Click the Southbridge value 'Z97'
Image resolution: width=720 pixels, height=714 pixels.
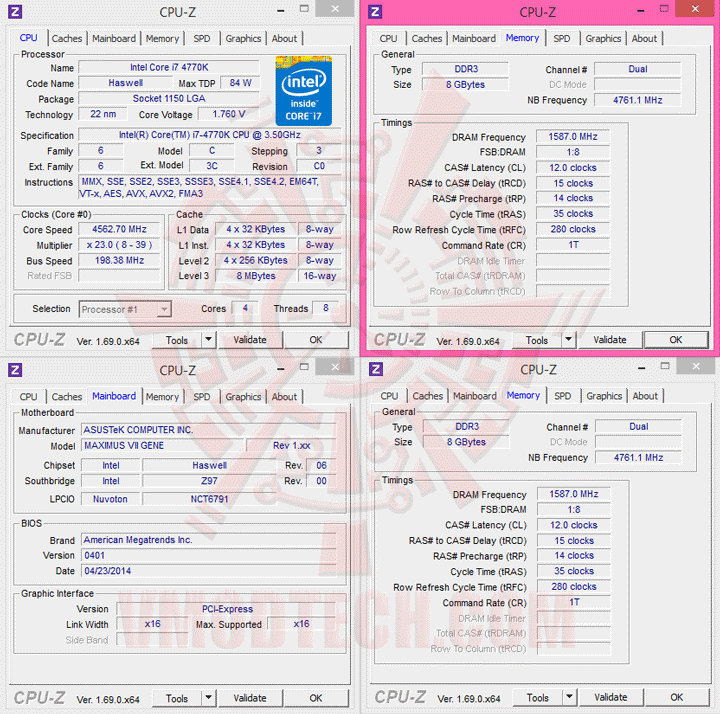click(209, 481)
